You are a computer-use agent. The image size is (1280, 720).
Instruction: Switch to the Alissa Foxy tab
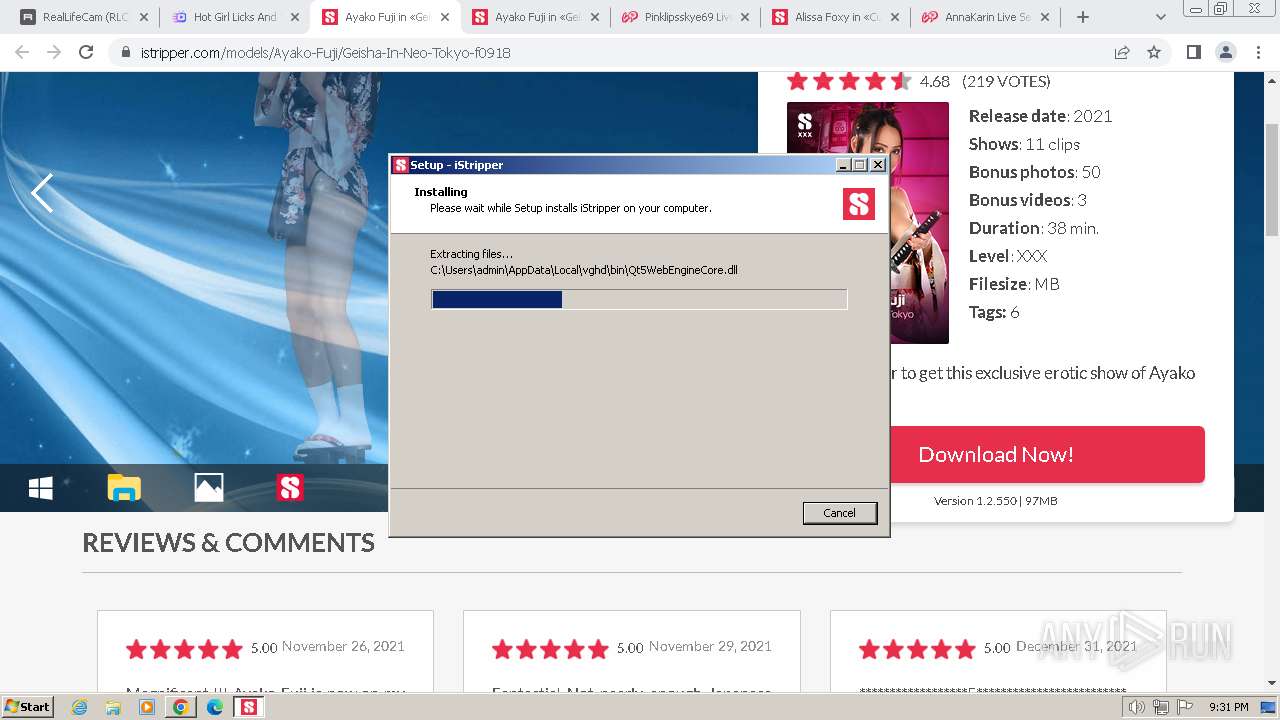click(x=836, y=17)
